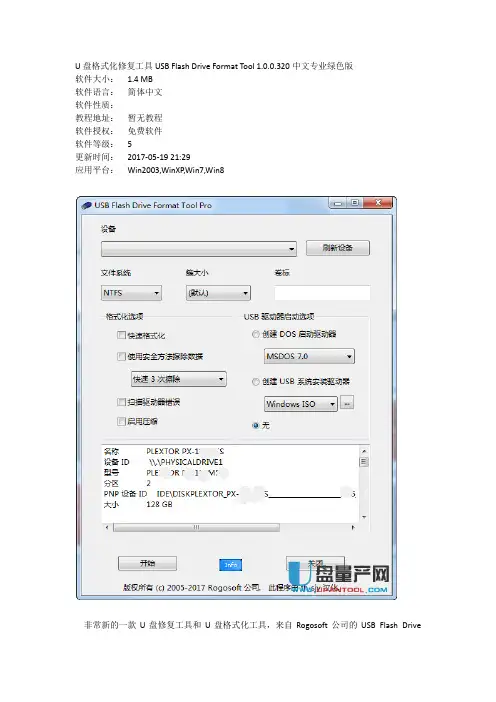496x702 pixels.
Task: Select the 无 radio button
Action: [x=256, y=425]
